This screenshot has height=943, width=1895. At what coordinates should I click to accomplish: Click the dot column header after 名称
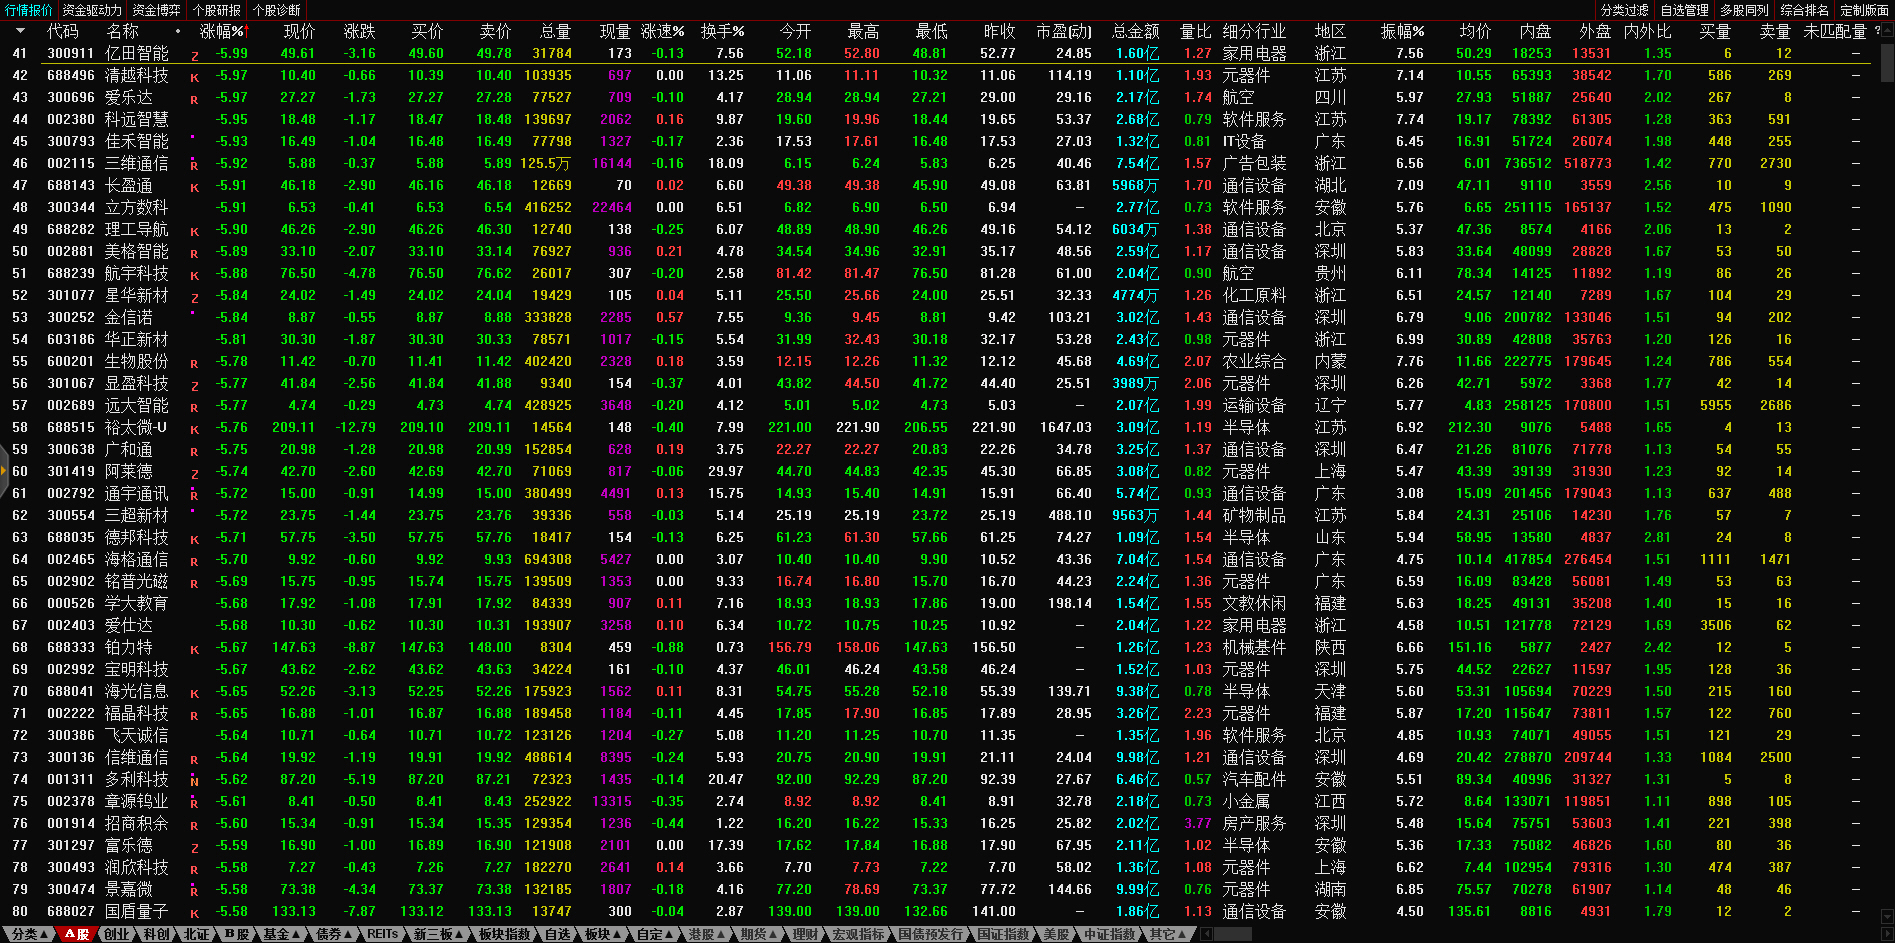point(178,31)
